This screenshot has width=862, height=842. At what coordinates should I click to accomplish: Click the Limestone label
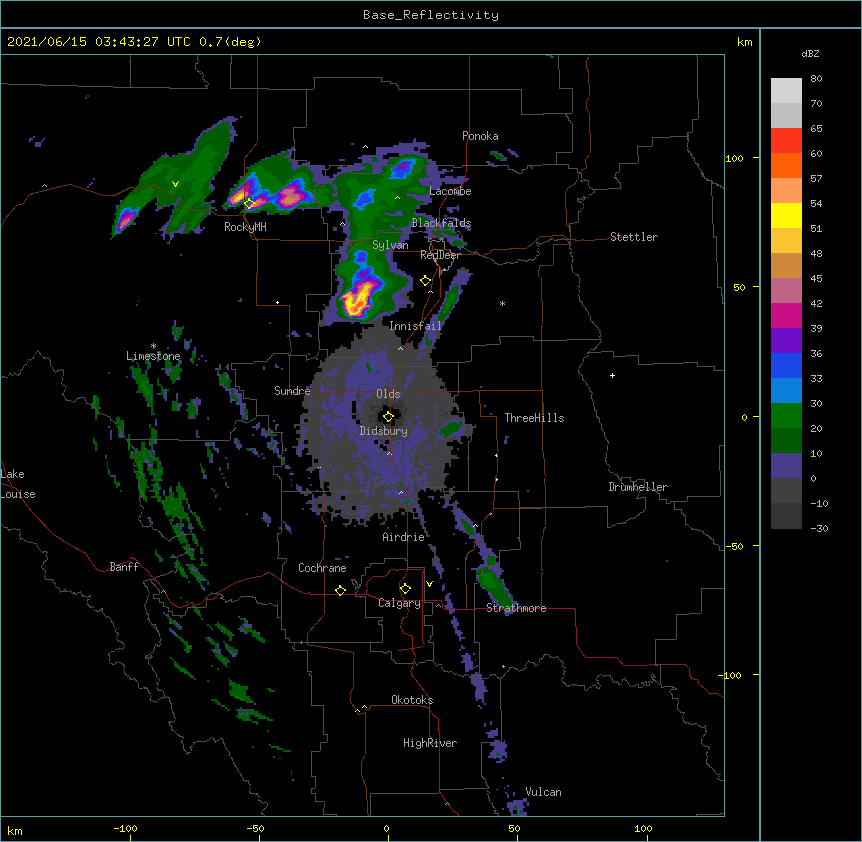(x=153, y=356)
